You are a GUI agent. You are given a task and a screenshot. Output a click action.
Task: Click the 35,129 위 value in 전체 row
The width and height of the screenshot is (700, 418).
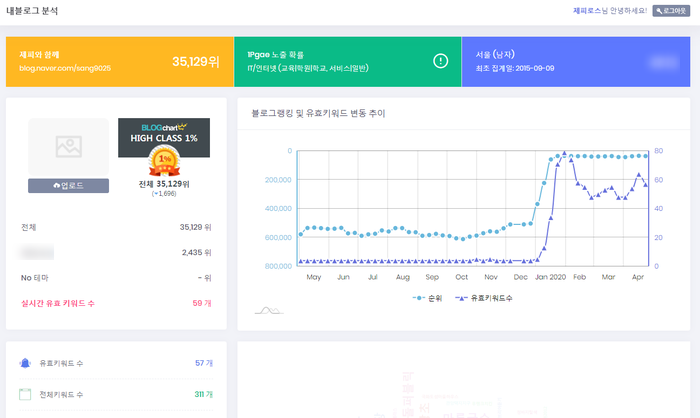[196, 227]
